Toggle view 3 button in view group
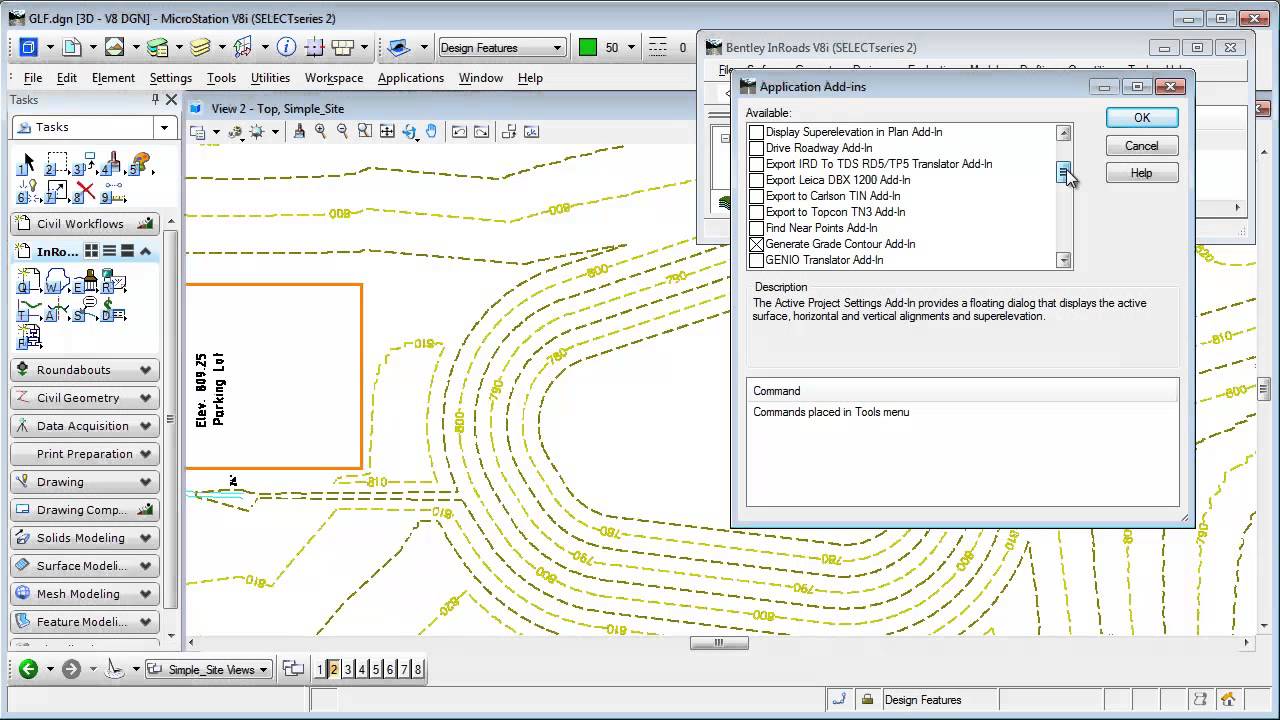 coord(348,669)
